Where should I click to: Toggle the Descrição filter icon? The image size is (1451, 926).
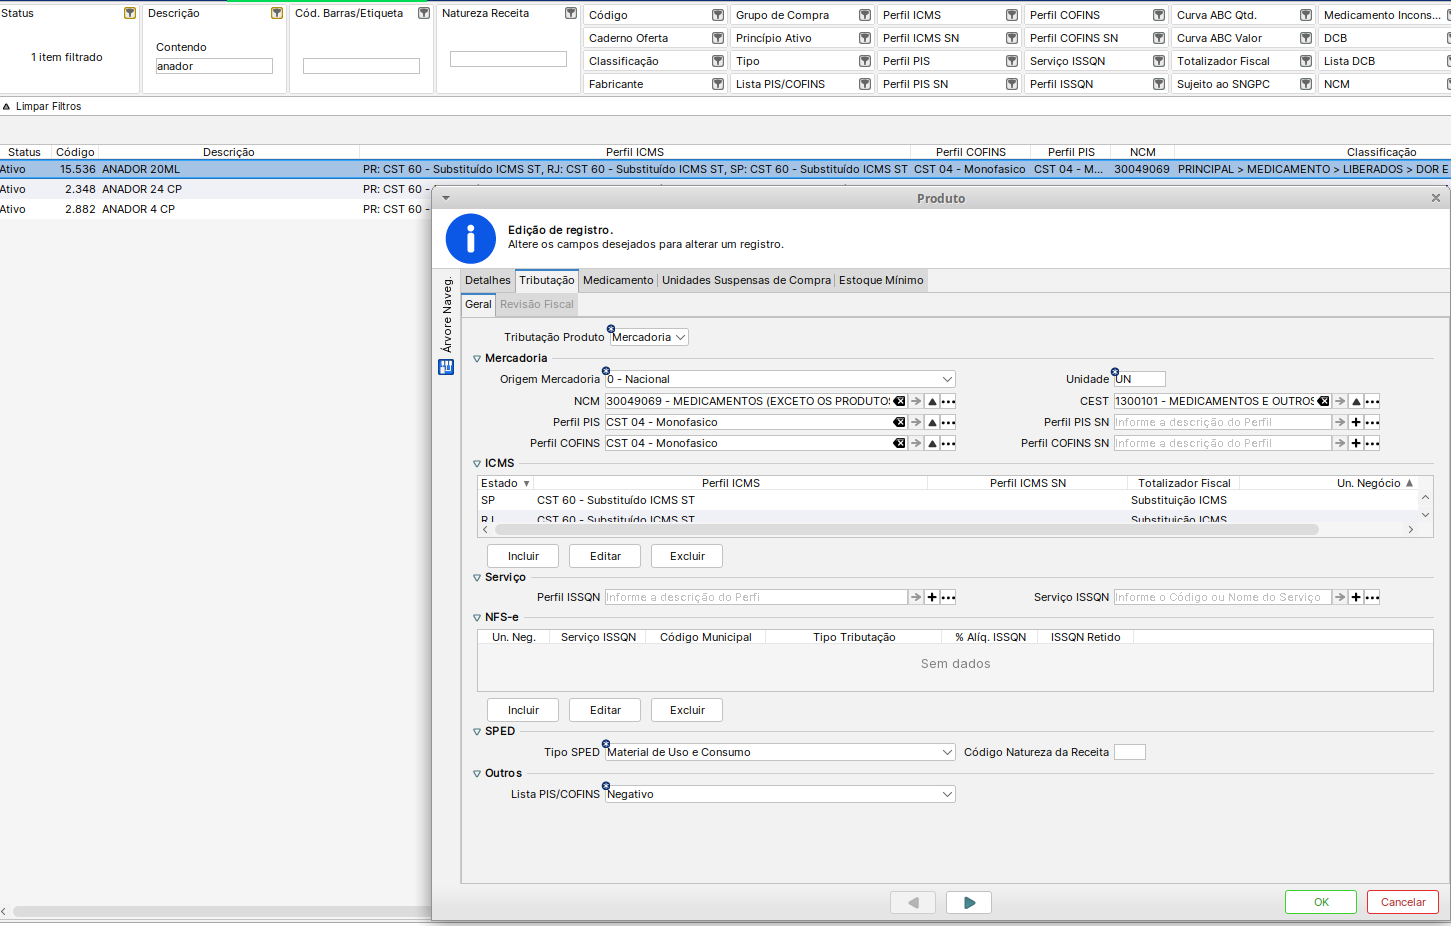point(277,13)
